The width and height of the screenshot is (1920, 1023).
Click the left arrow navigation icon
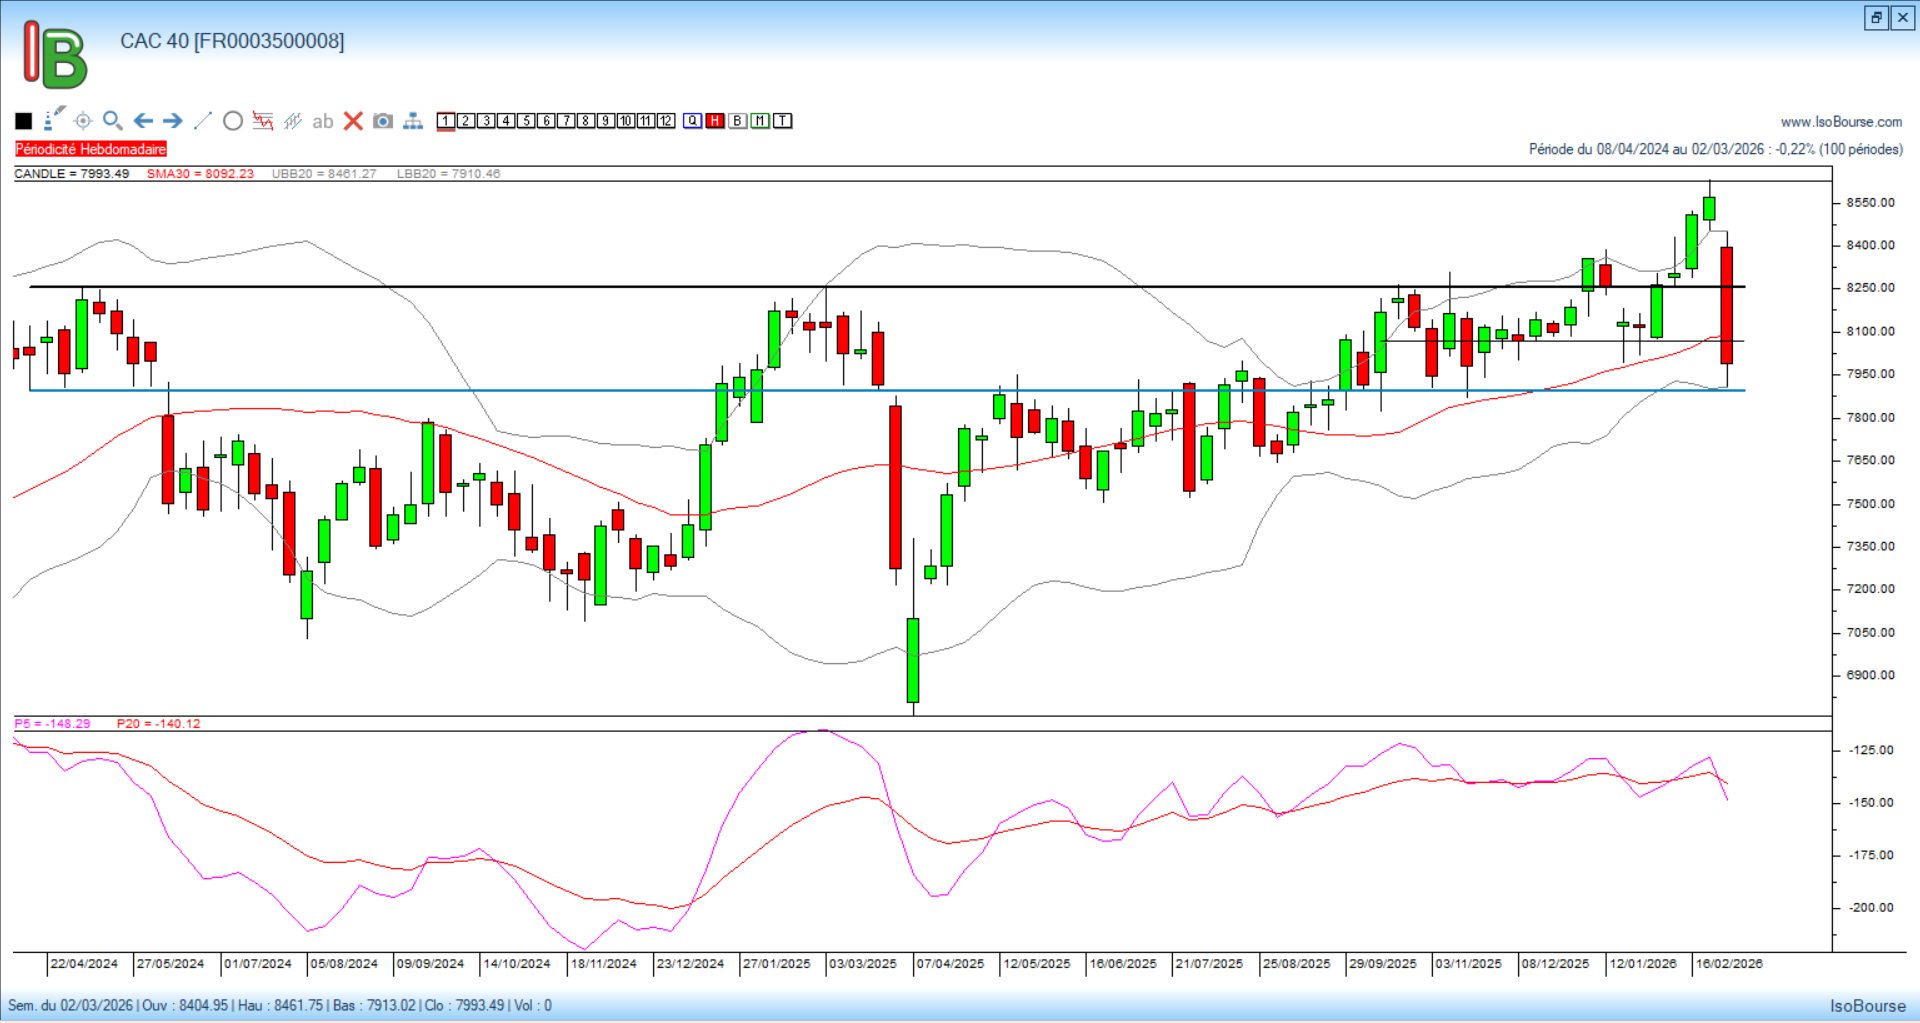143,121
